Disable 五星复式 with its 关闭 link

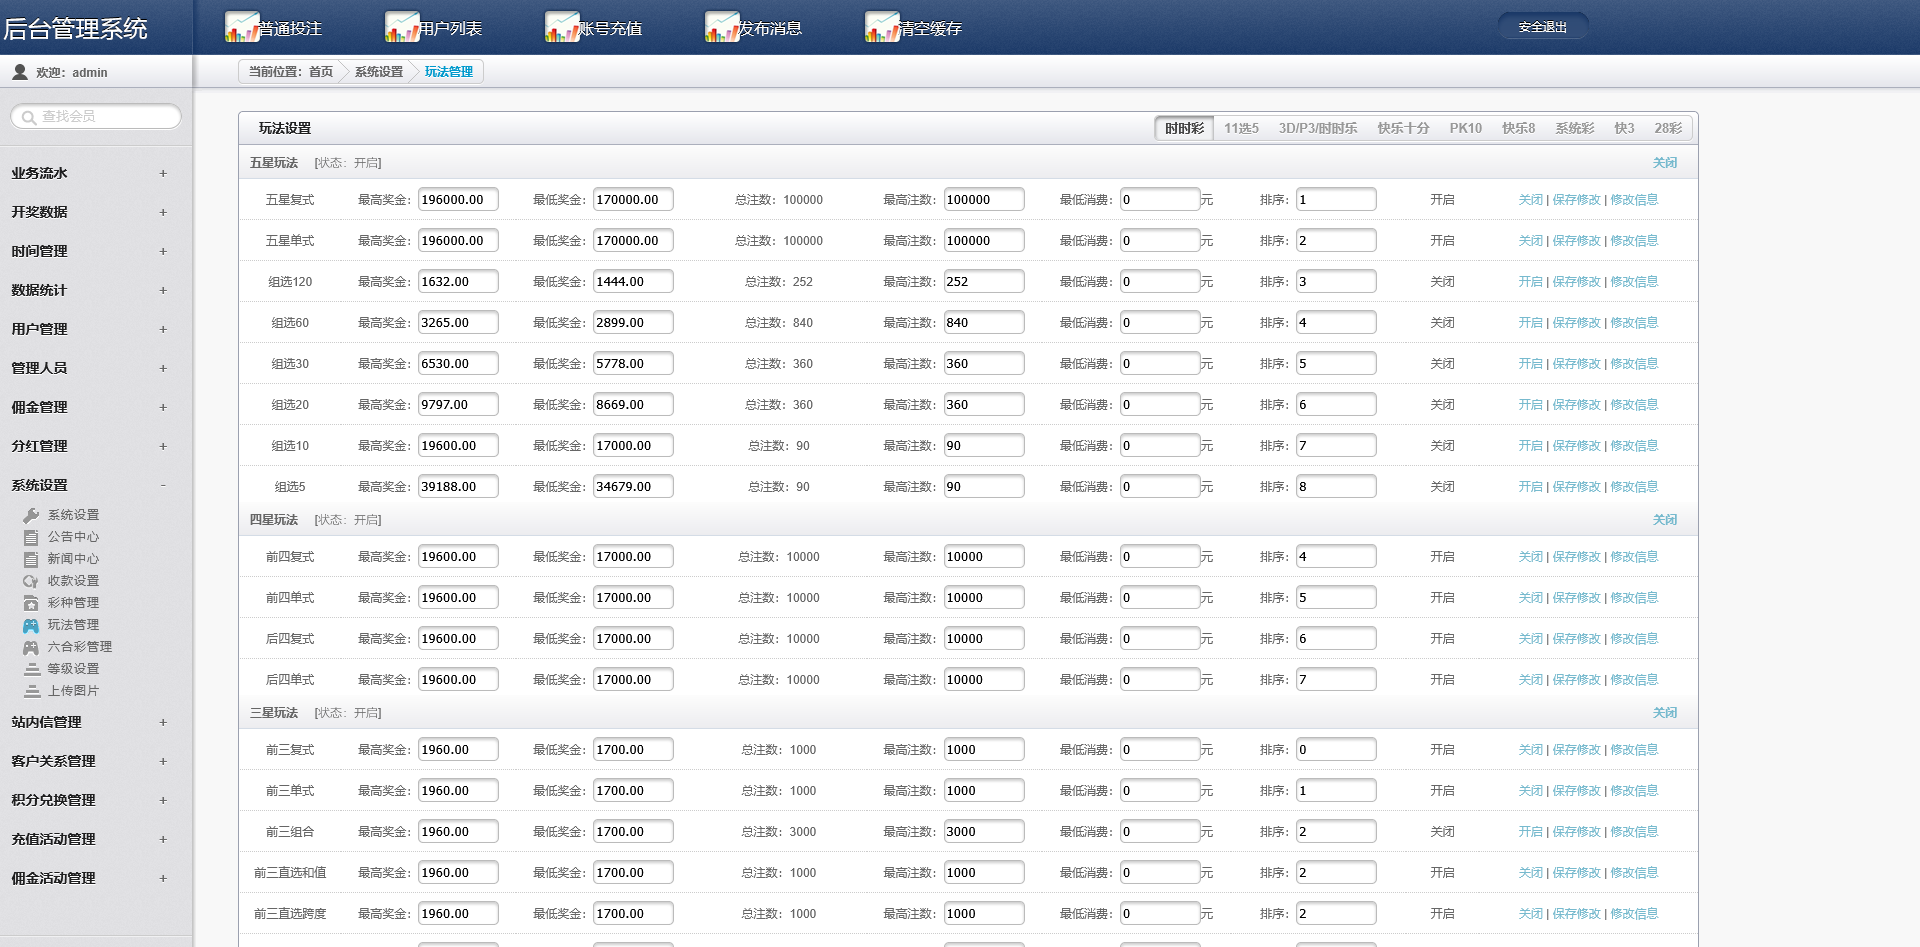pyautogui.click(x=1530, y=200)
